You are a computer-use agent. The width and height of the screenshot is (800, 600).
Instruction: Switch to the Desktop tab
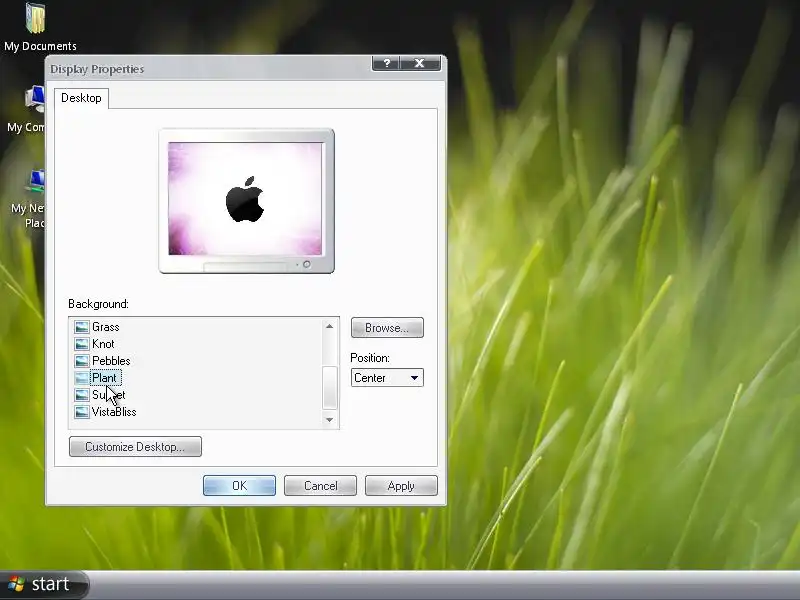82,98
